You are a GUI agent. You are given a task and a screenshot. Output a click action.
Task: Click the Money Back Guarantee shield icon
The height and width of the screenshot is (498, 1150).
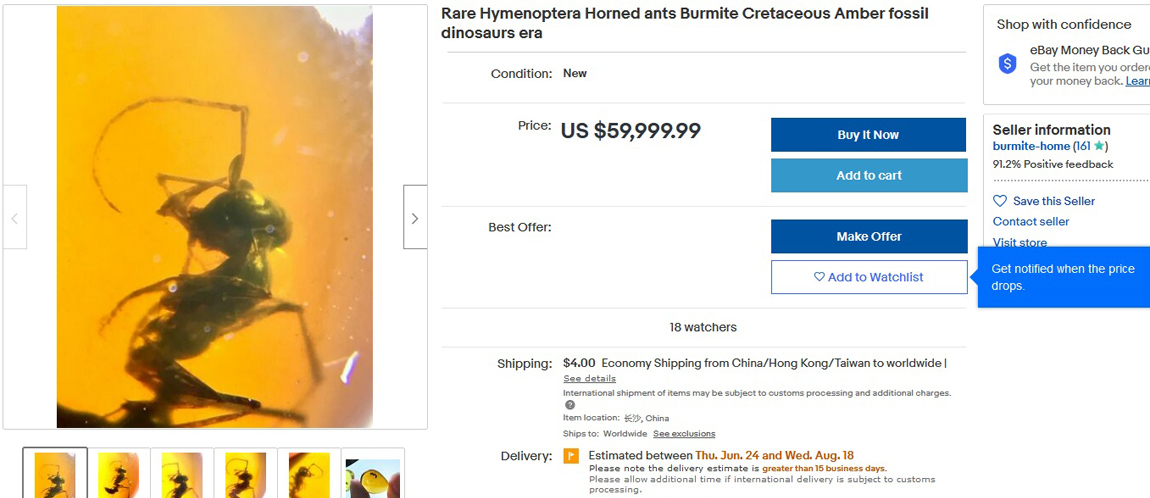[1007, 64]
